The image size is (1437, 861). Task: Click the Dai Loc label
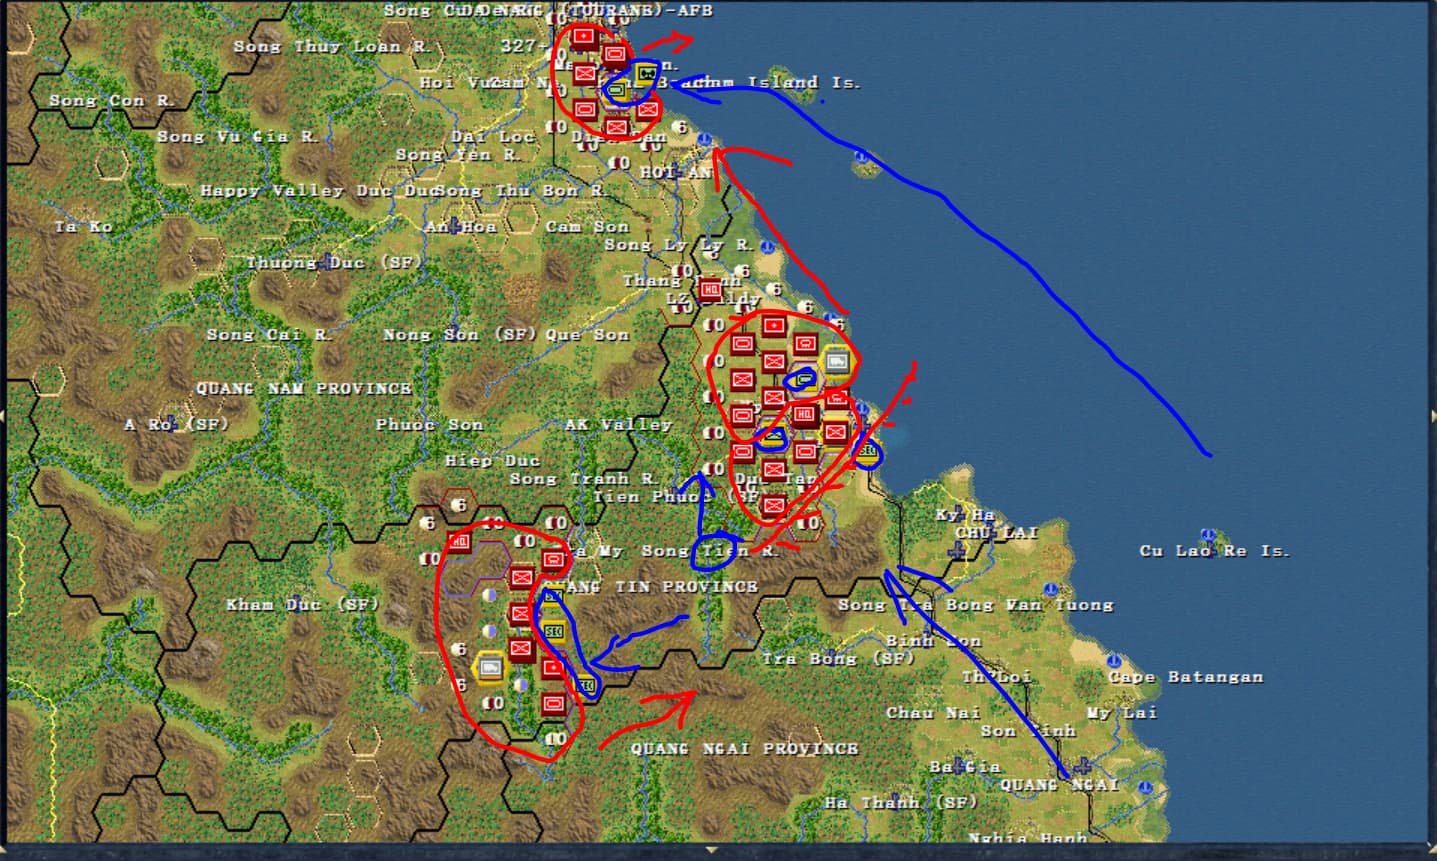[492, 136]
